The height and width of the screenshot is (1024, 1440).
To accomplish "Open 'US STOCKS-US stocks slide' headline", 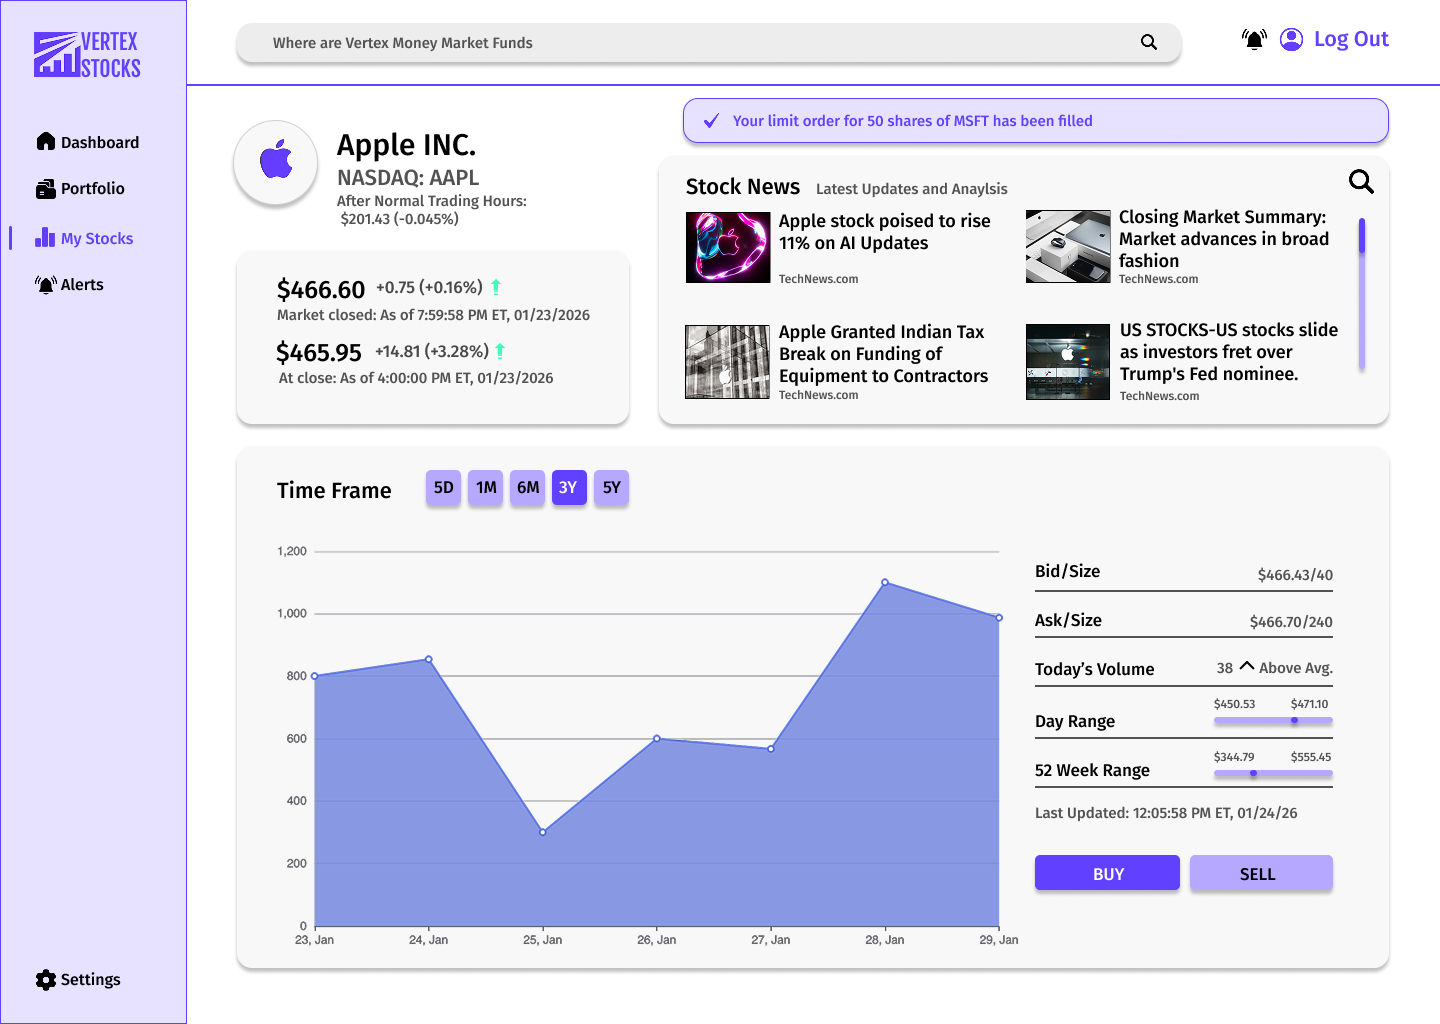I will pyautogui.click(x=1229, y=352).
